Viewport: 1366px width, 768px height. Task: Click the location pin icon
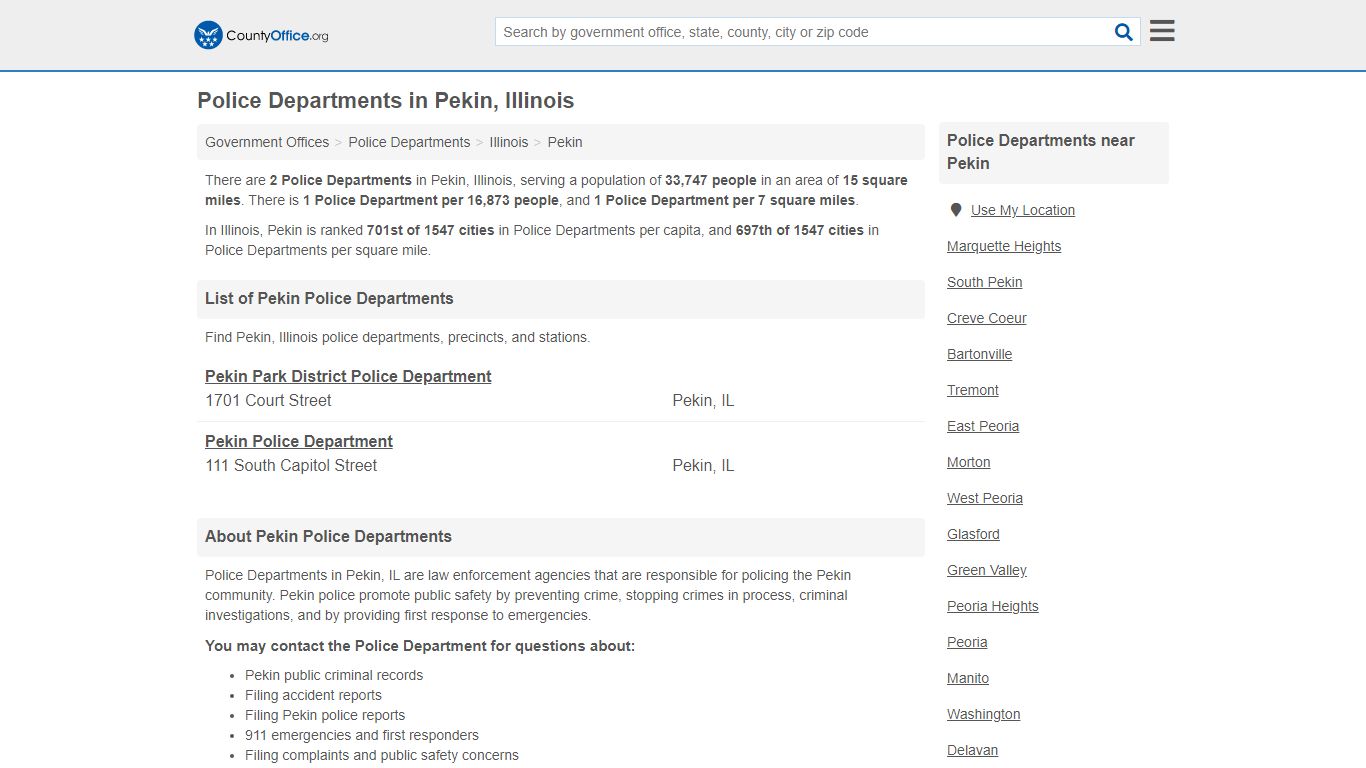click(x=955, y=210)
